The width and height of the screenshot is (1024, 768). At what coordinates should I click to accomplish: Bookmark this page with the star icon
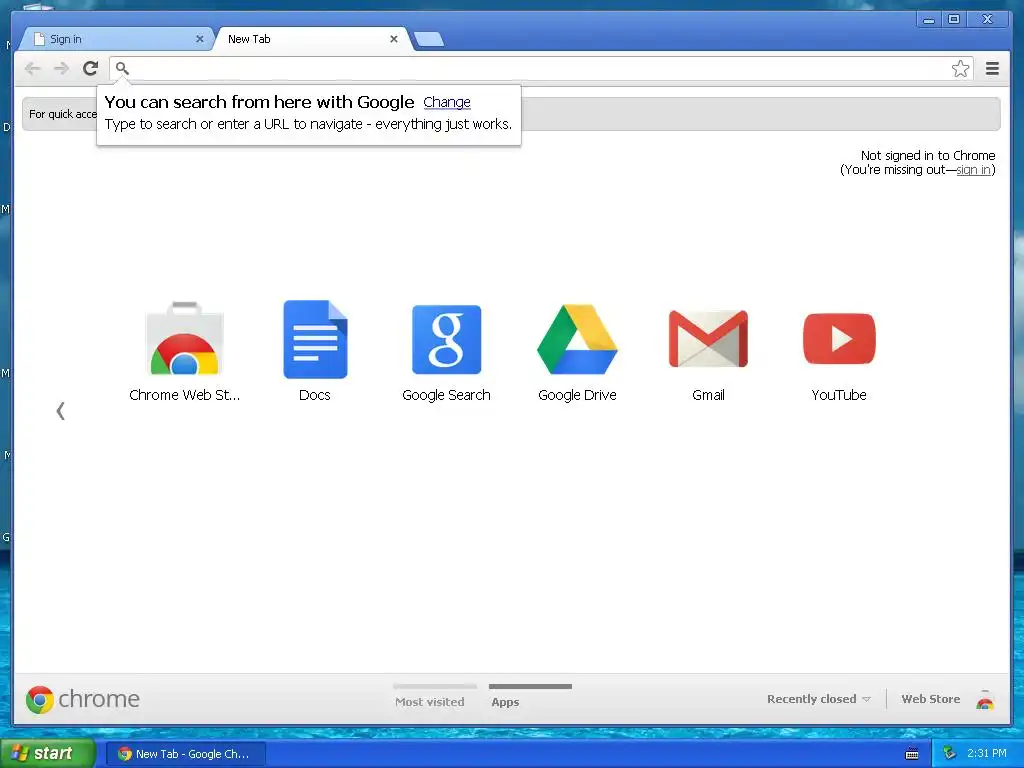click(960, 69)
